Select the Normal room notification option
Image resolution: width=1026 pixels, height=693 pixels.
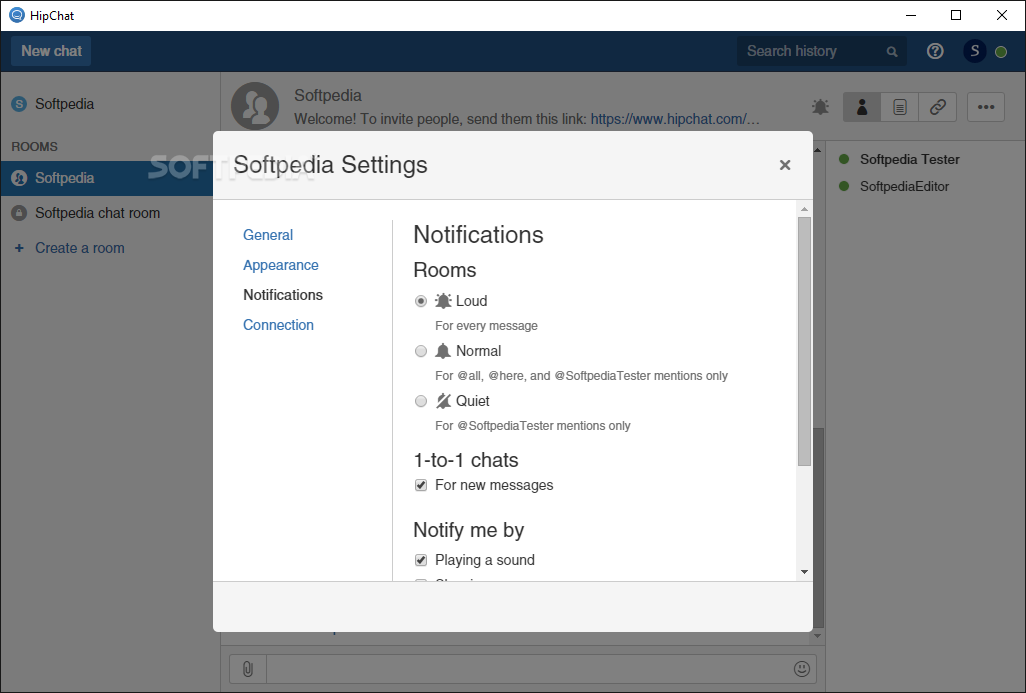[421, 351]
